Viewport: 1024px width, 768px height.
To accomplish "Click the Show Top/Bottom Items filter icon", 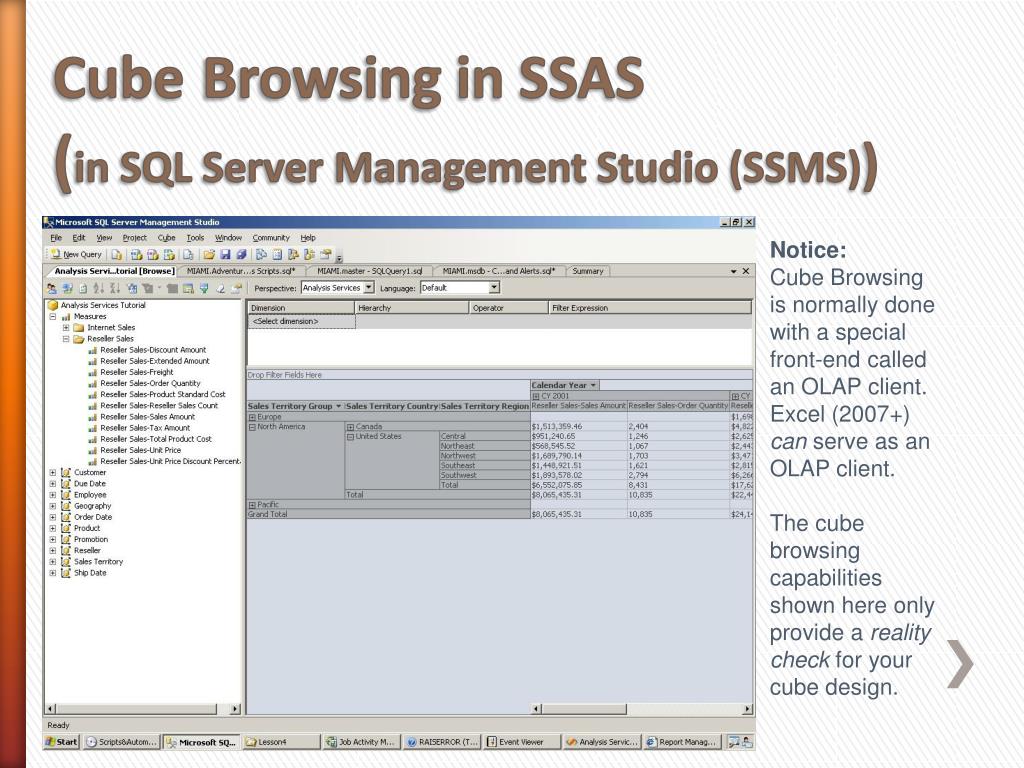I will tap(148, 289).
